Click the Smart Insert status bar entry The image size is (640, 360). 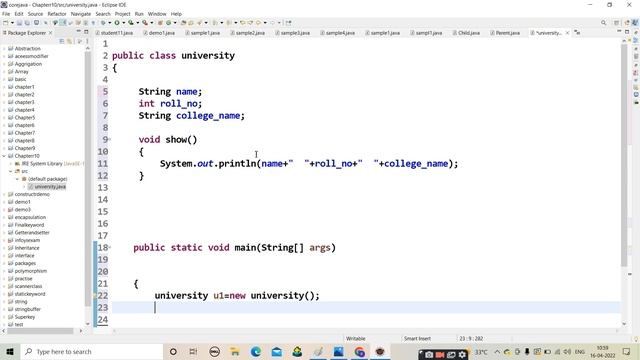click(x=417, y=338)
